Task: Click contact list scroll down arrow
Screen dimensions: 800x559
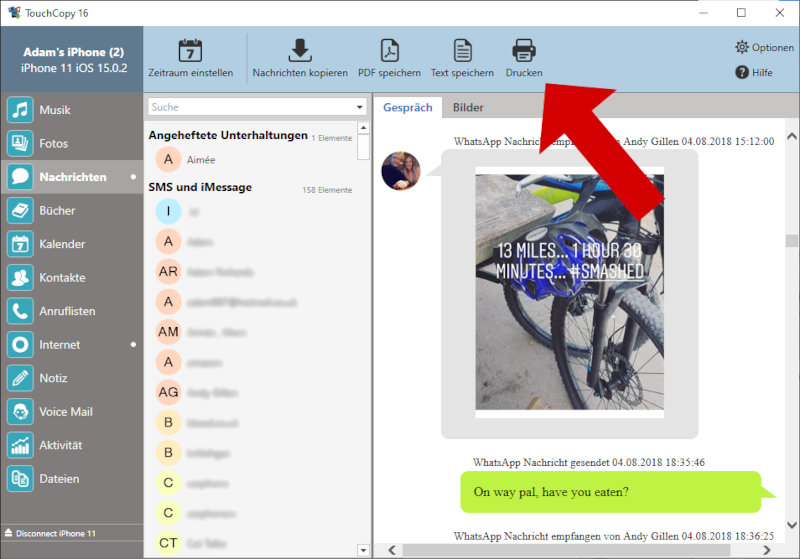Action: tap(363, 550)
